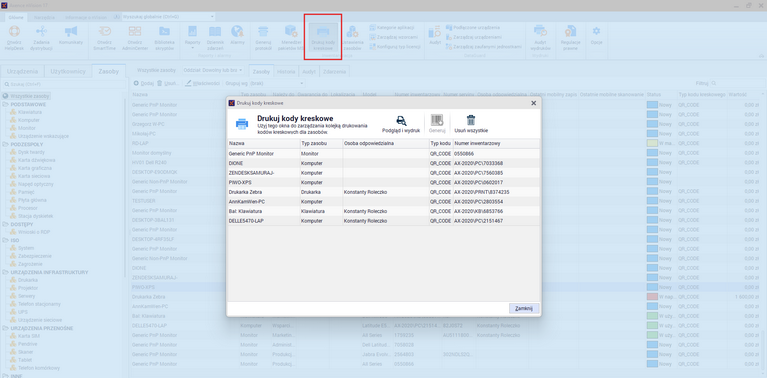Image resolution: width=767 pixels, height=378 pixels.
Task: Click the Usuń button in assets toolbar
Action: [x=167, y=83]
